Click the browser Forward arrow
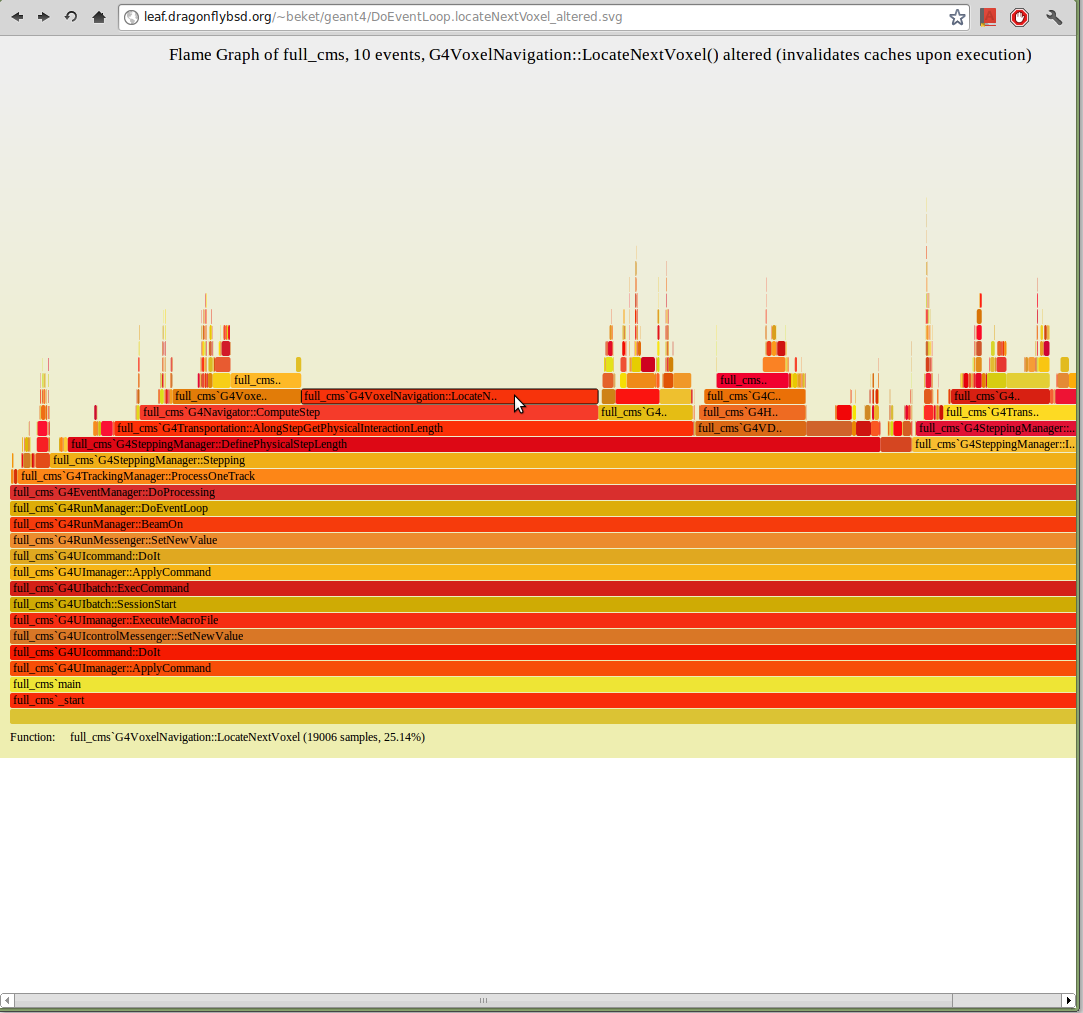Viewport: 1083px width, 1013px height. 44,17
